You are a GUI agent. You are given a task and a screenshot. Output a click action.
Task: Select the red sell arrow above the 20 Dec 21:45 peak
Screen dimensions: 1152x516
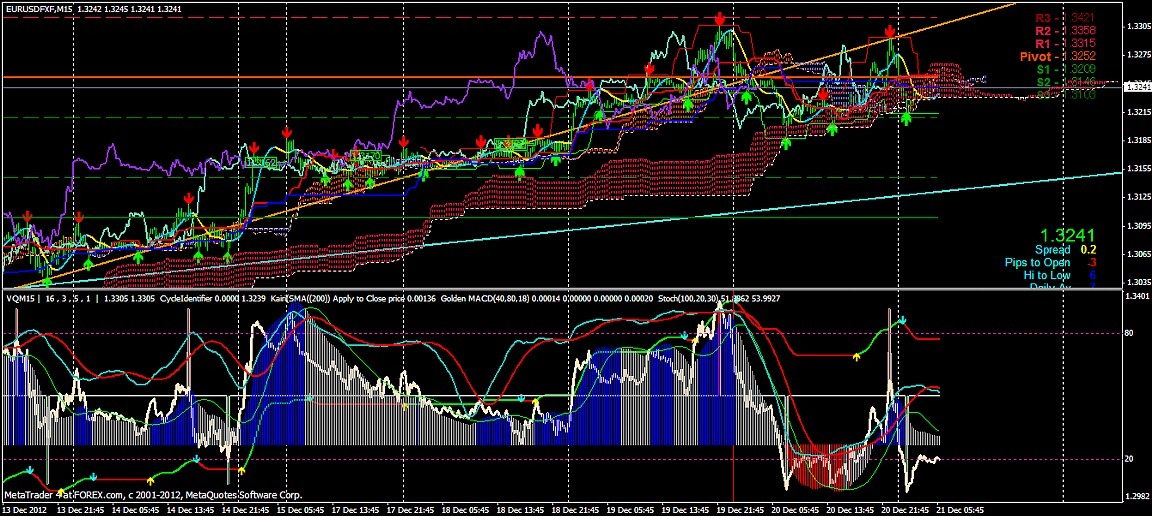pos(889,31)
